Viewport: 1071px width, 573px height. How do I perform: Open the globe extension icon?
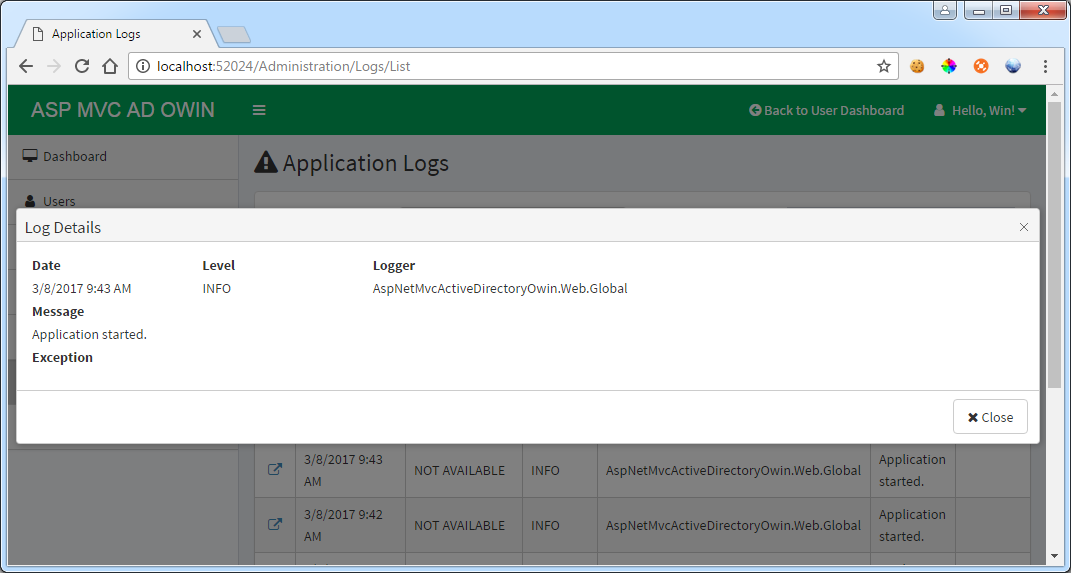tap(1013, 66)
